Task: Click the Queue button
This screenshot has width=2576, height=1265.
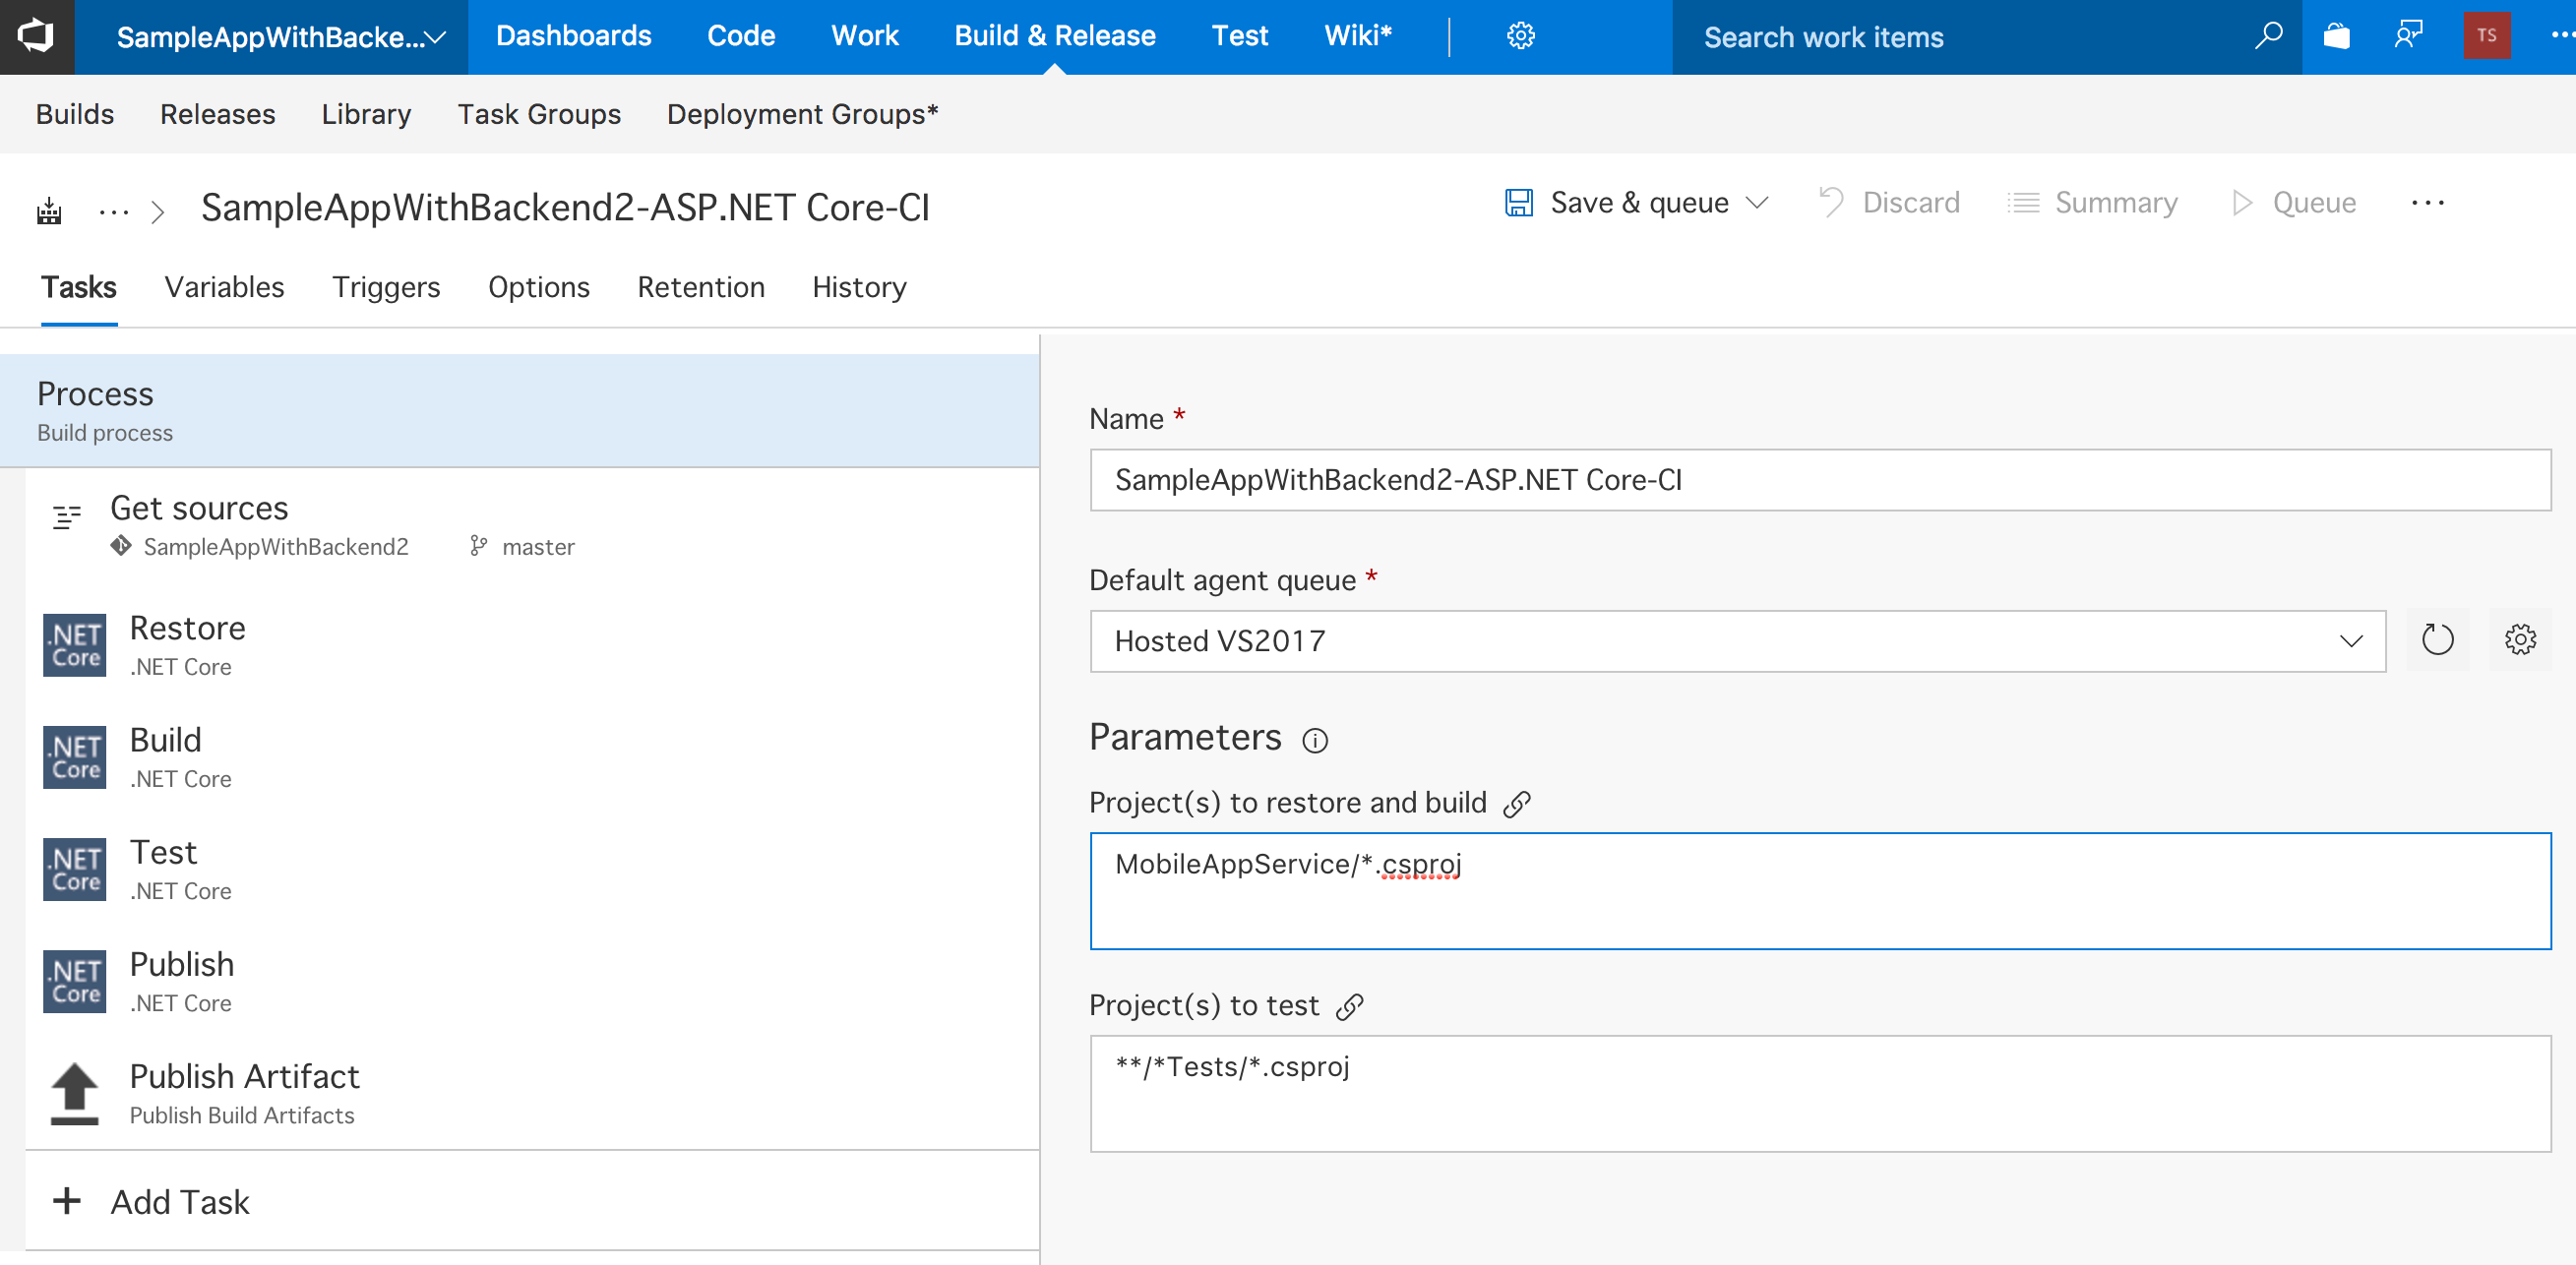Action: click(2294, 203)
